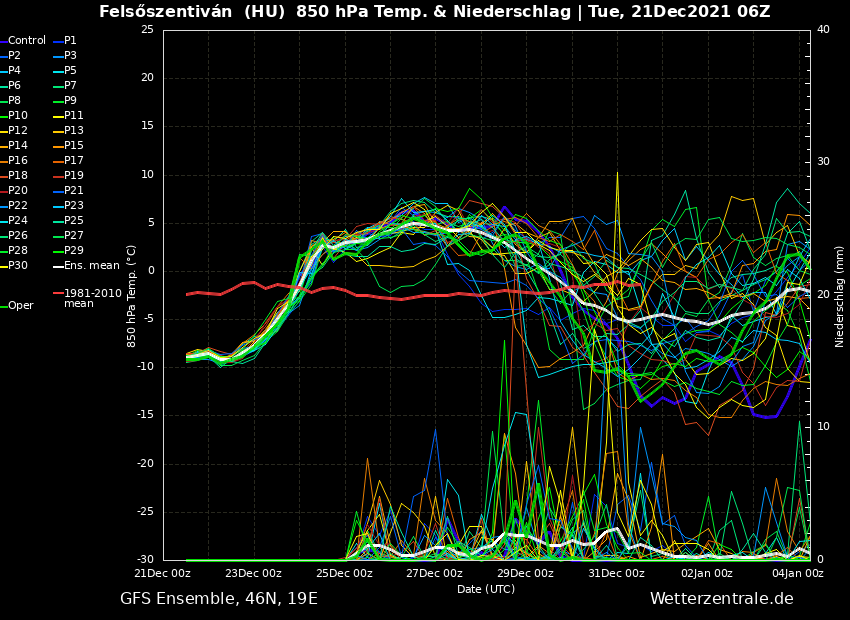Click the P19 legend label

(73, 176)
